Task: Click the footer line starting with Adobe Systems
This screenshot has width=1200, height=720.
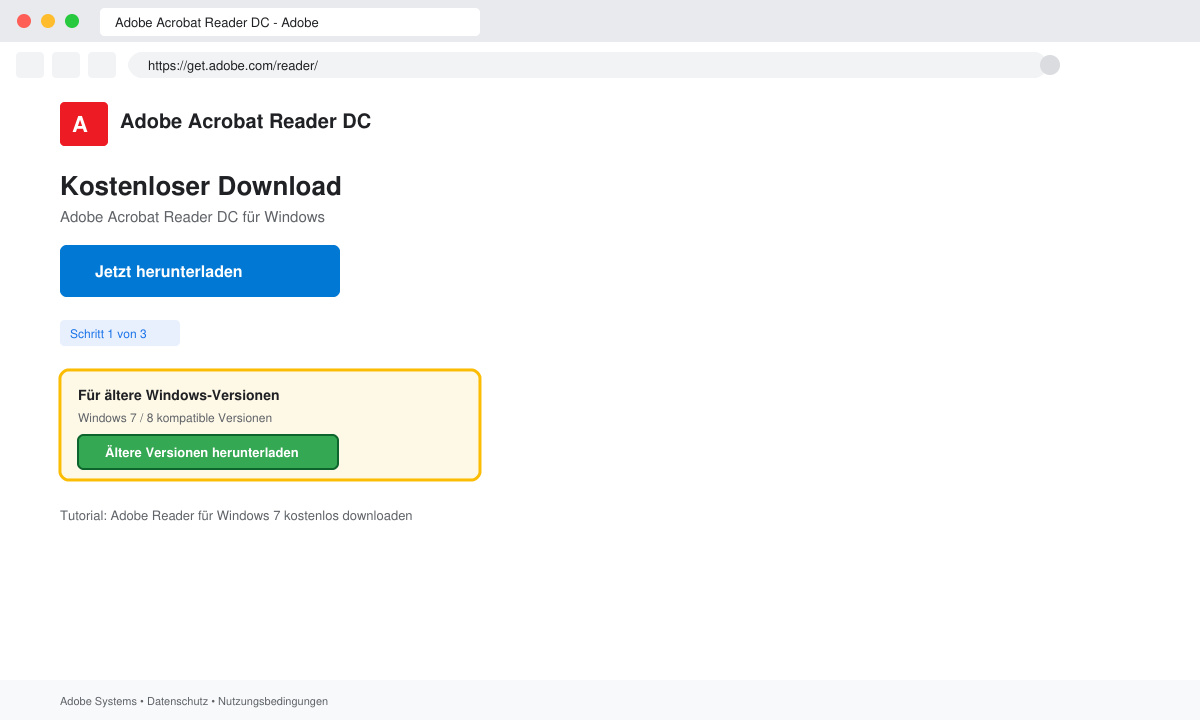Action: (194, 701)
